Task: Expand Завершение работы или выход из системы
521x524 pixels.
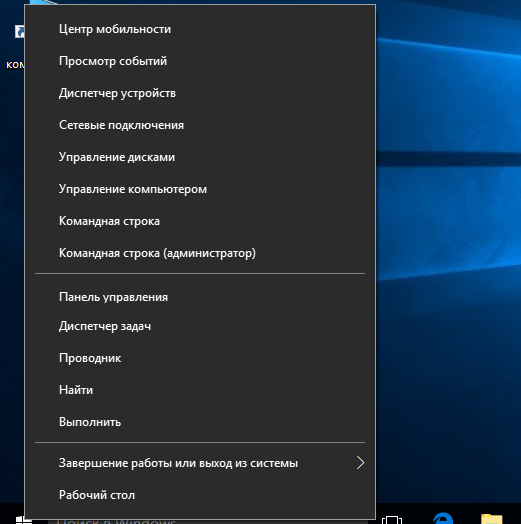Action: coord(200,463)
